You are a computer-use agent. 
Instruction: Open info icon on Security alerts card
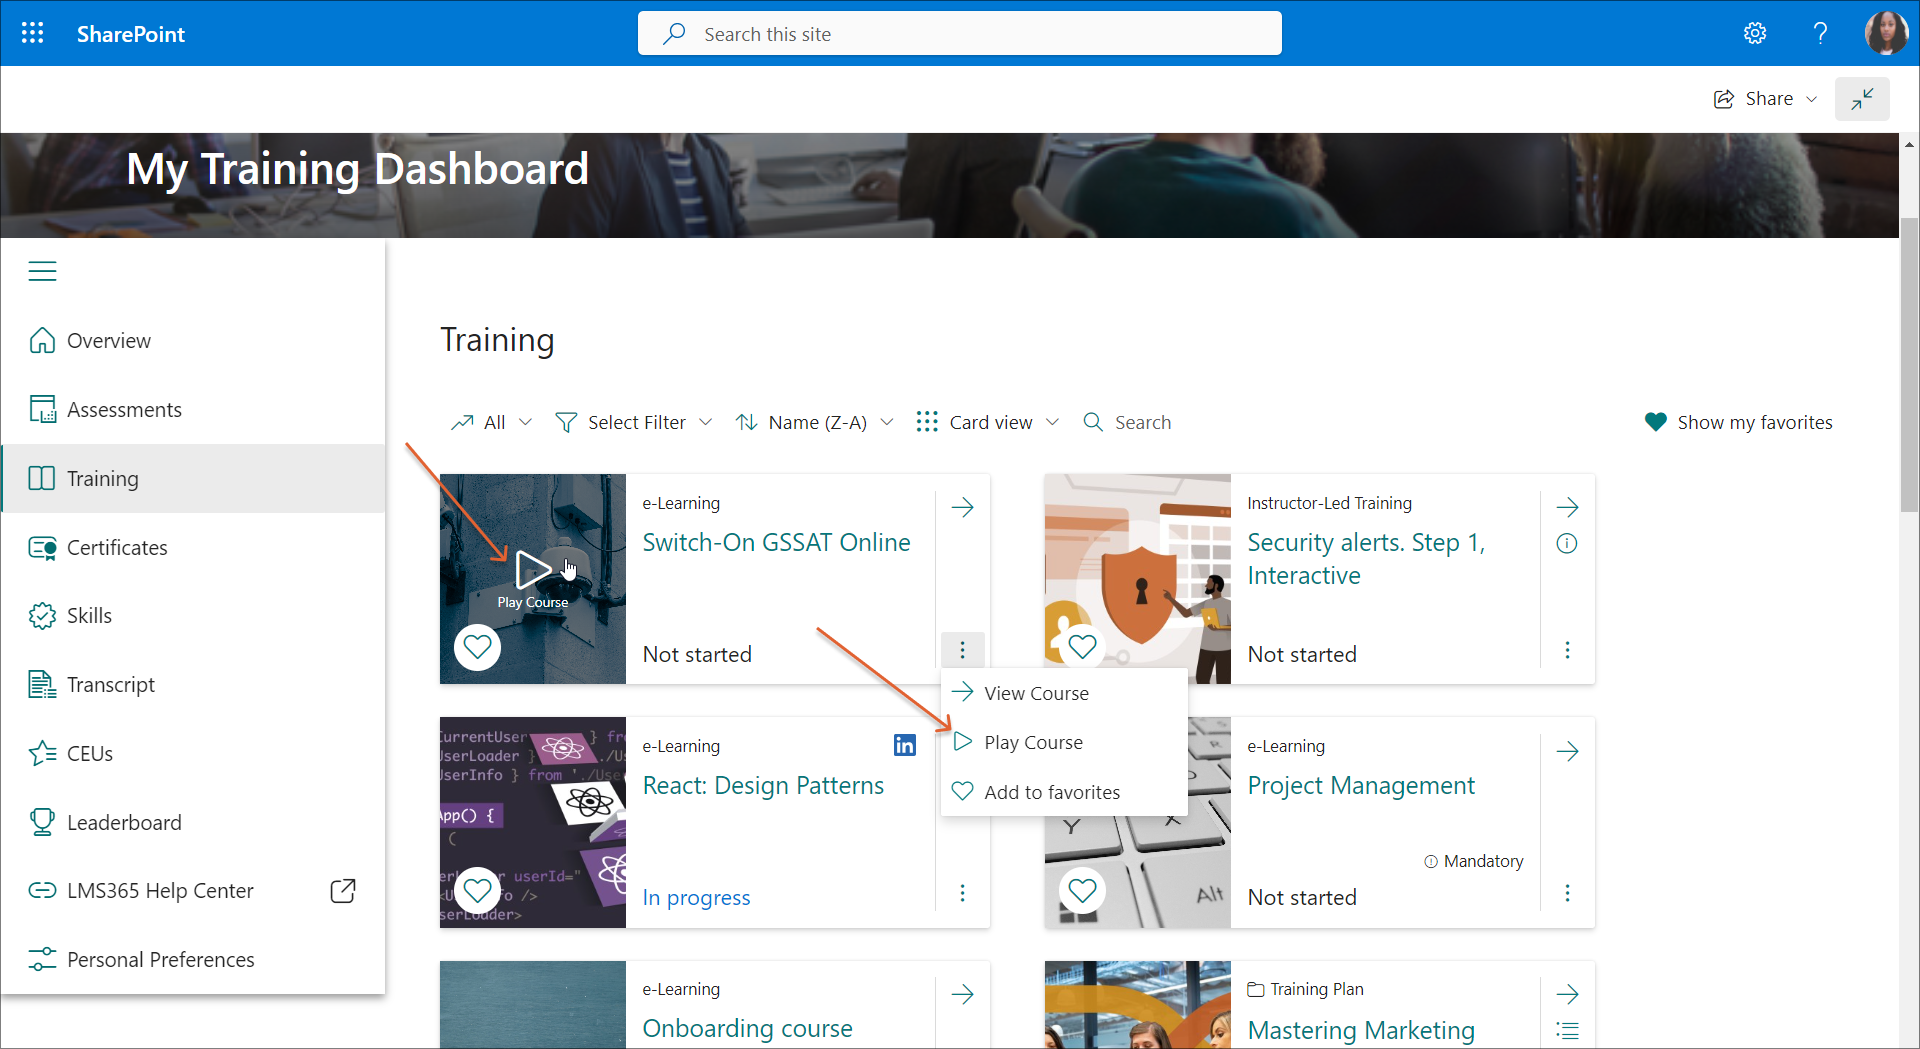pyautogui.click(x=1567, y=543)
